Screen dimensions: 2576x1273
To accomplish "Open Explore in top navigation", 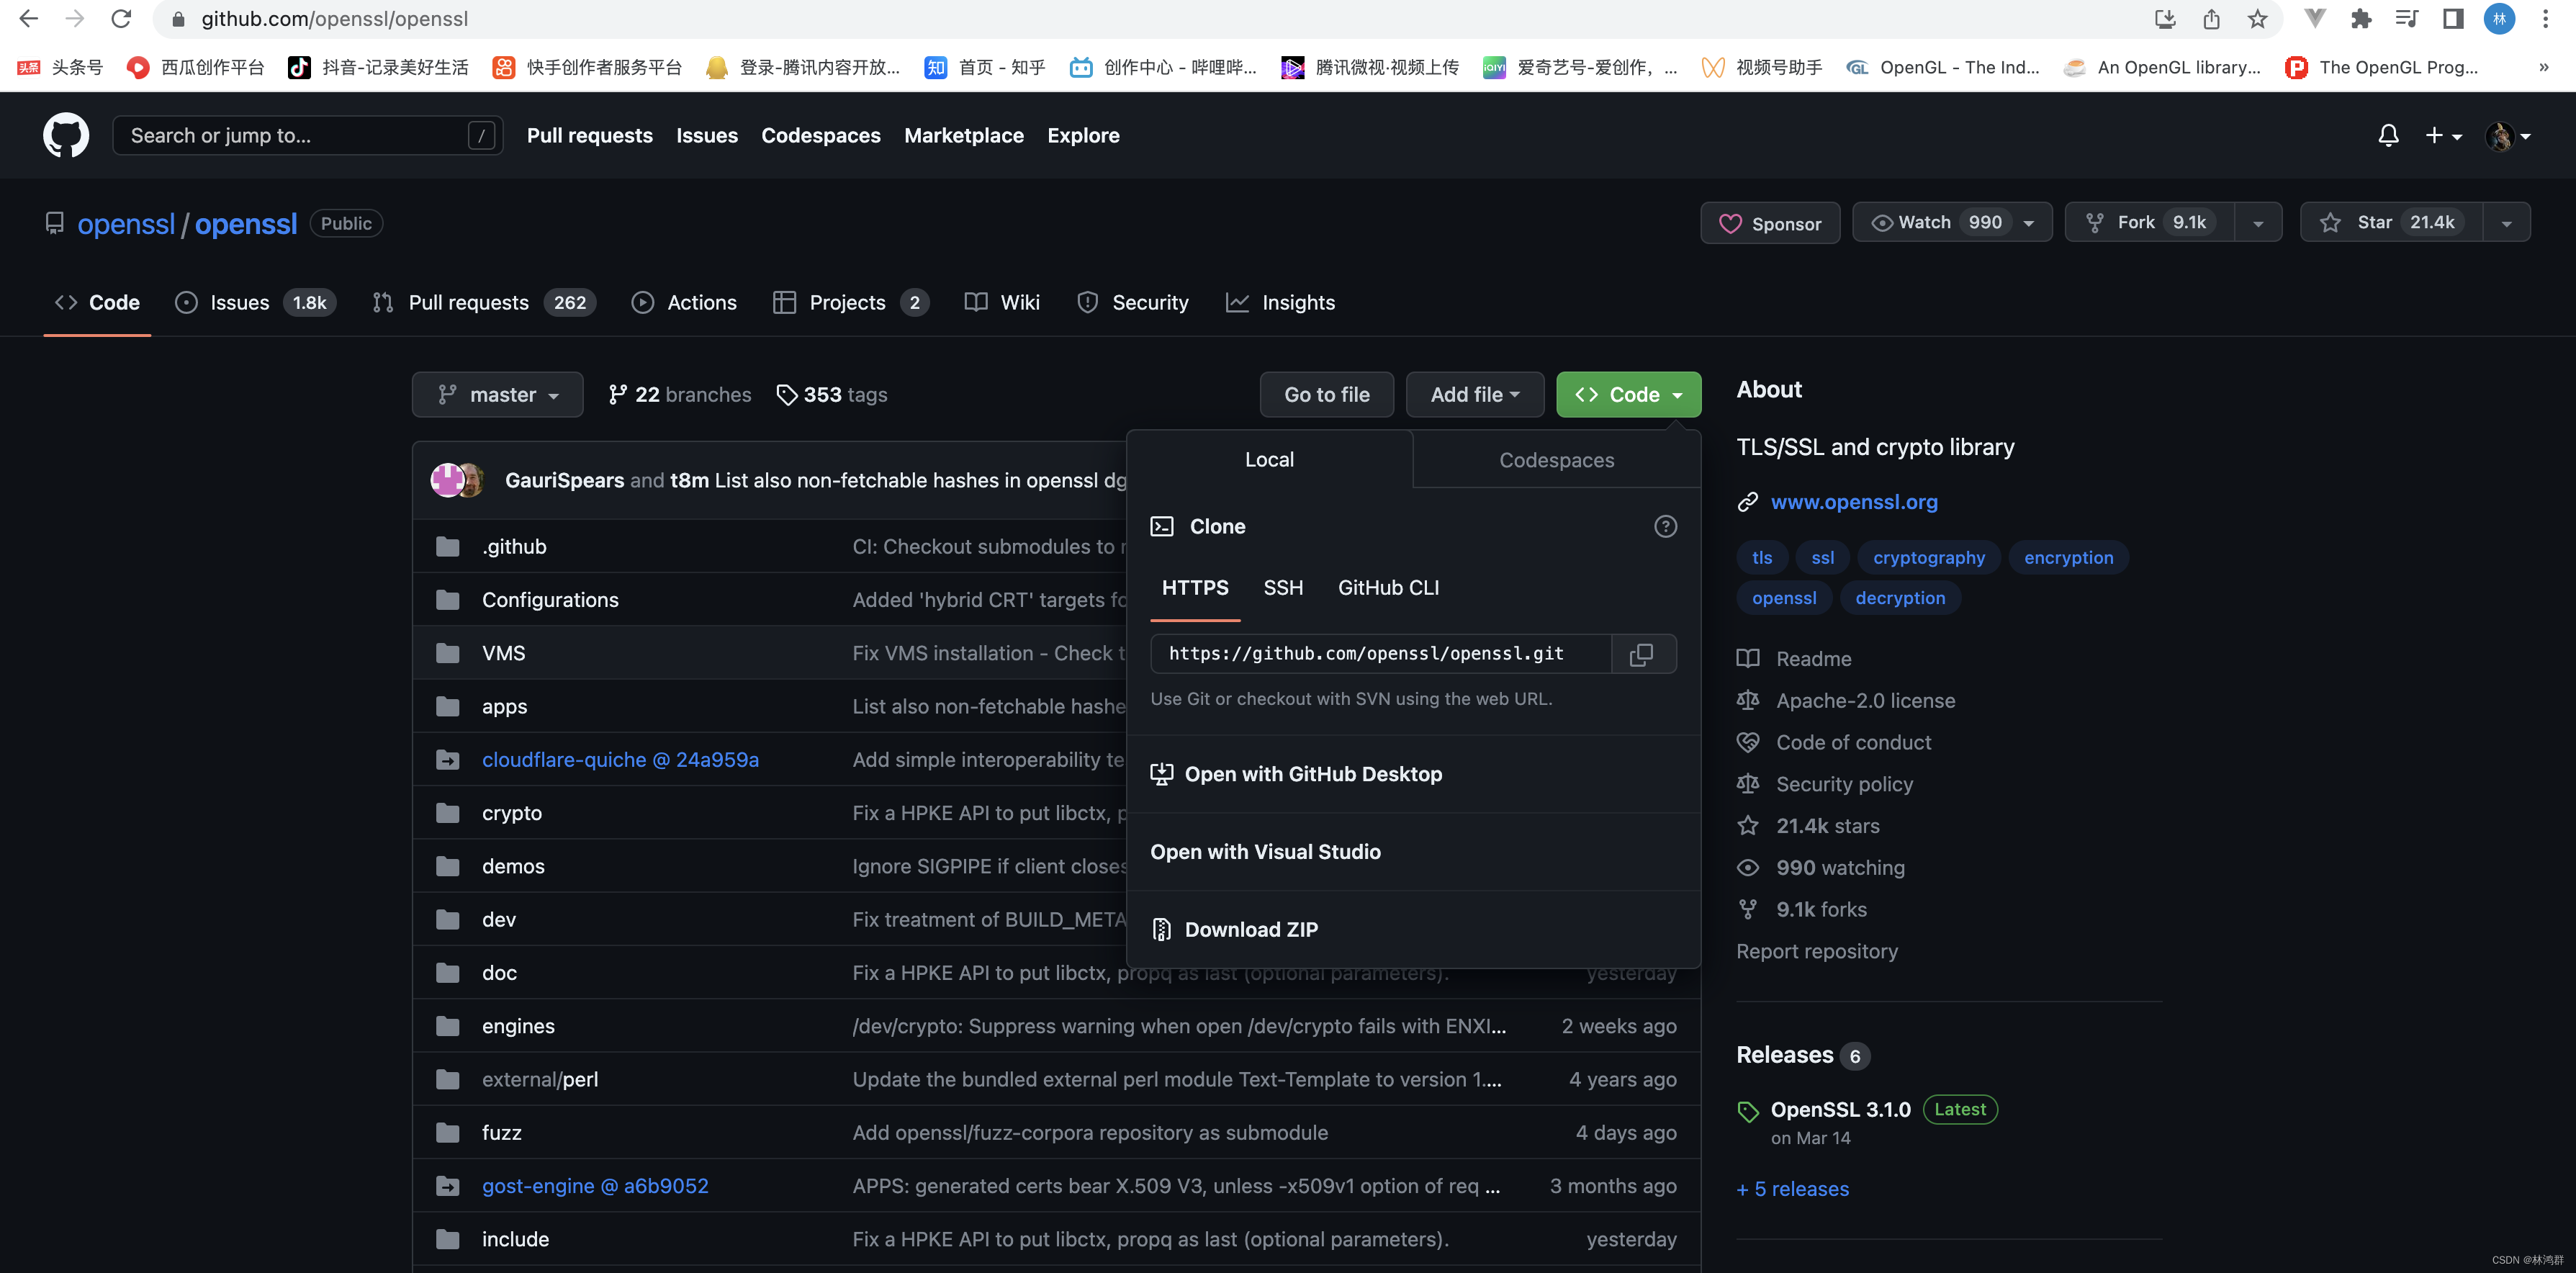I will coord(1083,135).
